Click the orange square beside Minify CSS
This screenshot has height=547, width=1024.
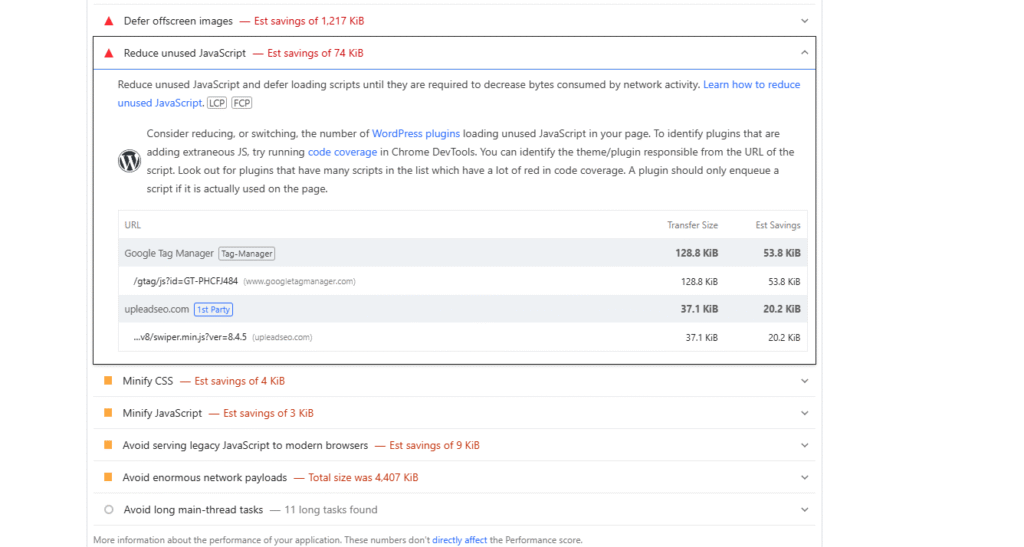[x=108, y=381]
